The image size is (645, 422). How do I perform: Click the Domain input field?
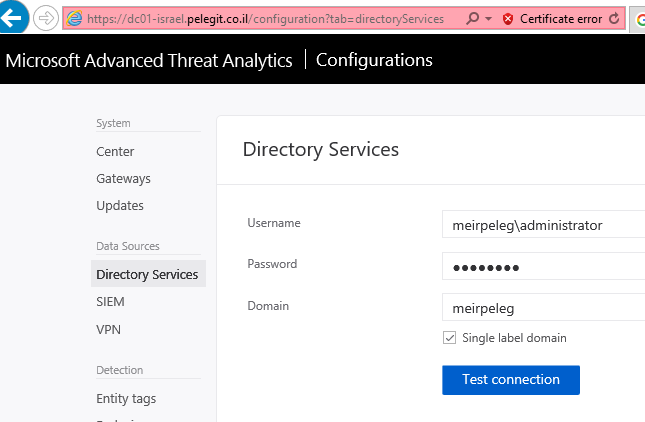[543, 307]
